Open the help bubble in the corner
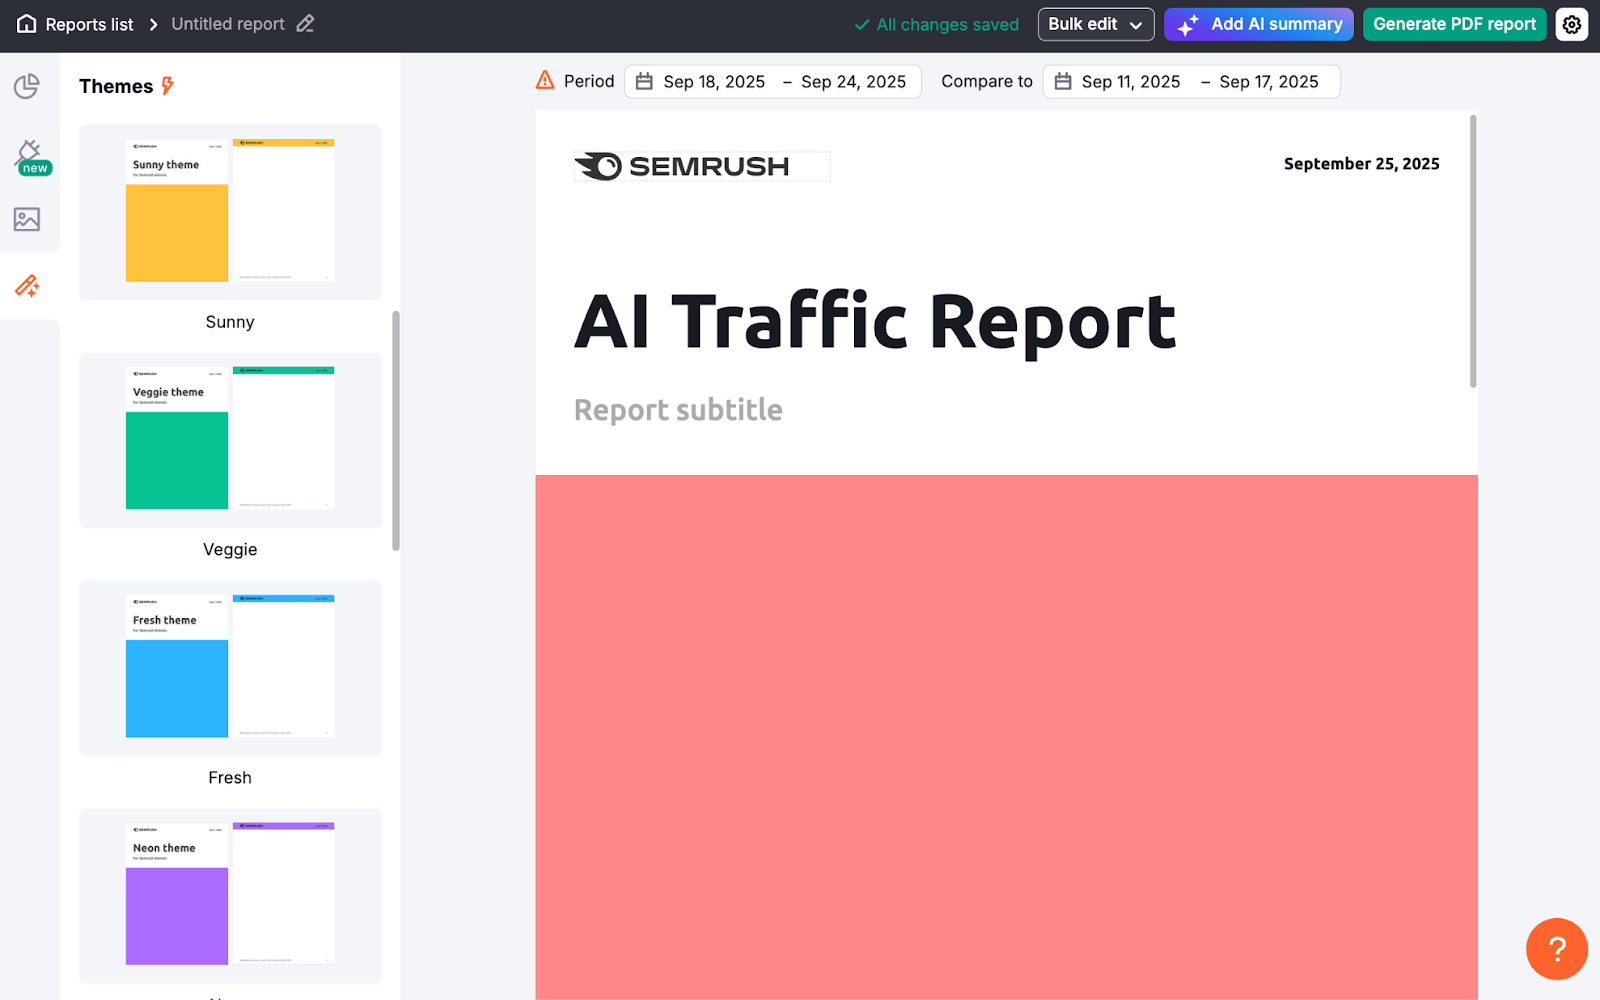 point(1555,949)
